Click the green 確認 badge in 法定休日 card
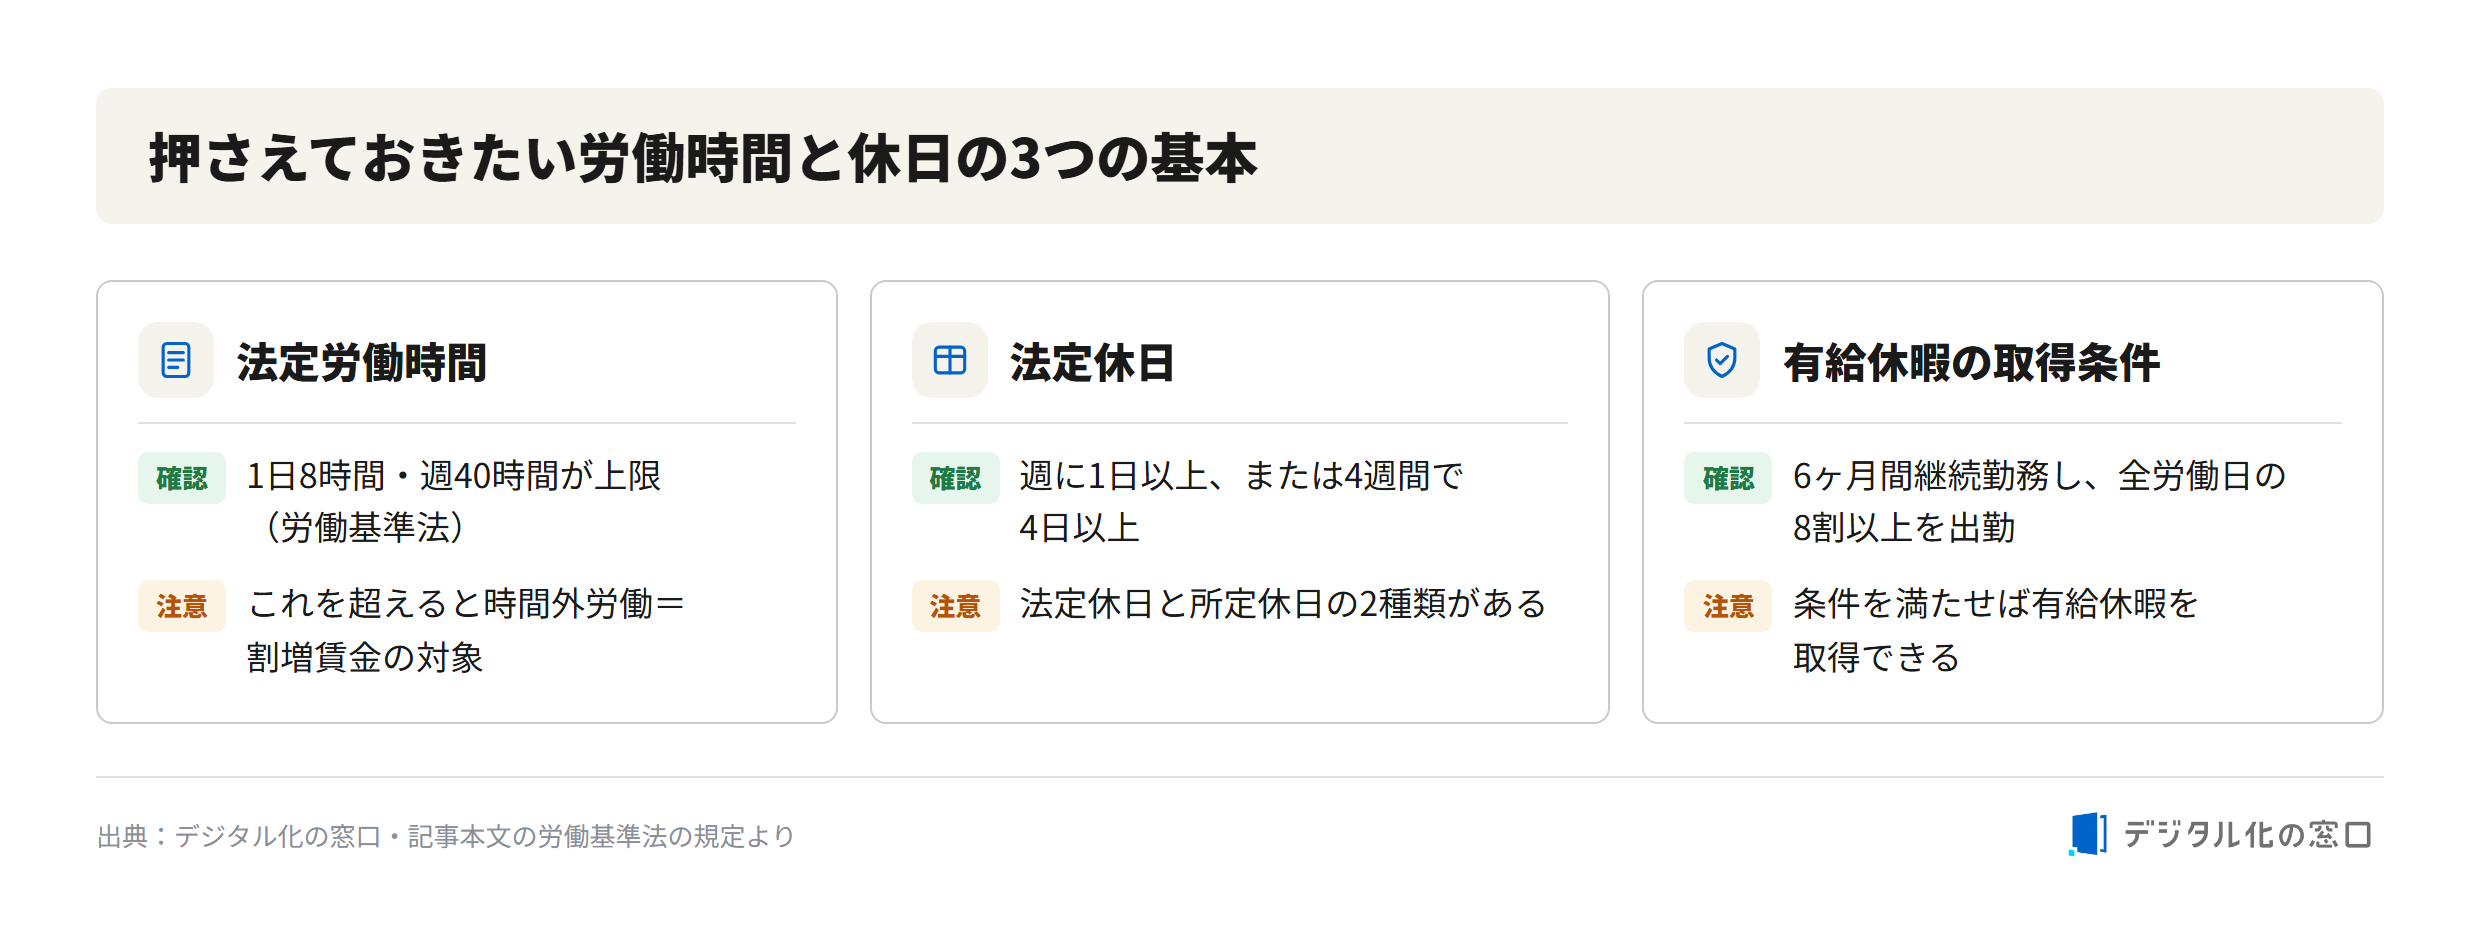2480x950 pixels. point(955,478)
